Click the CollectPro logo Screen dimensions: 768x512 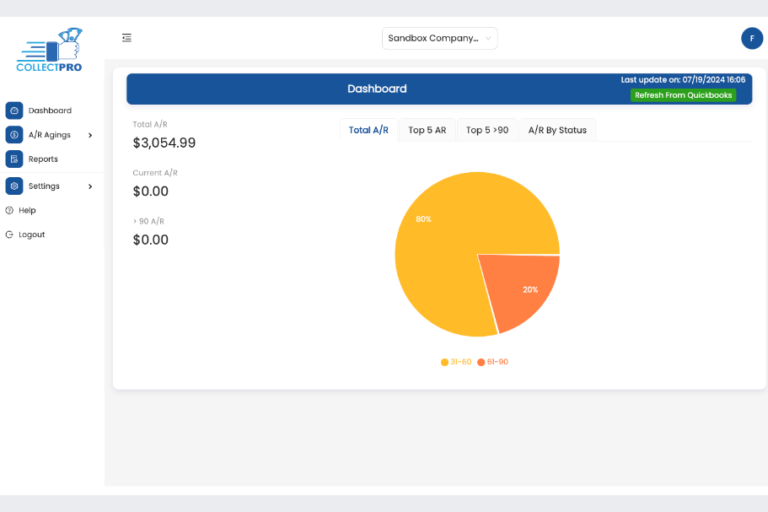50,50
